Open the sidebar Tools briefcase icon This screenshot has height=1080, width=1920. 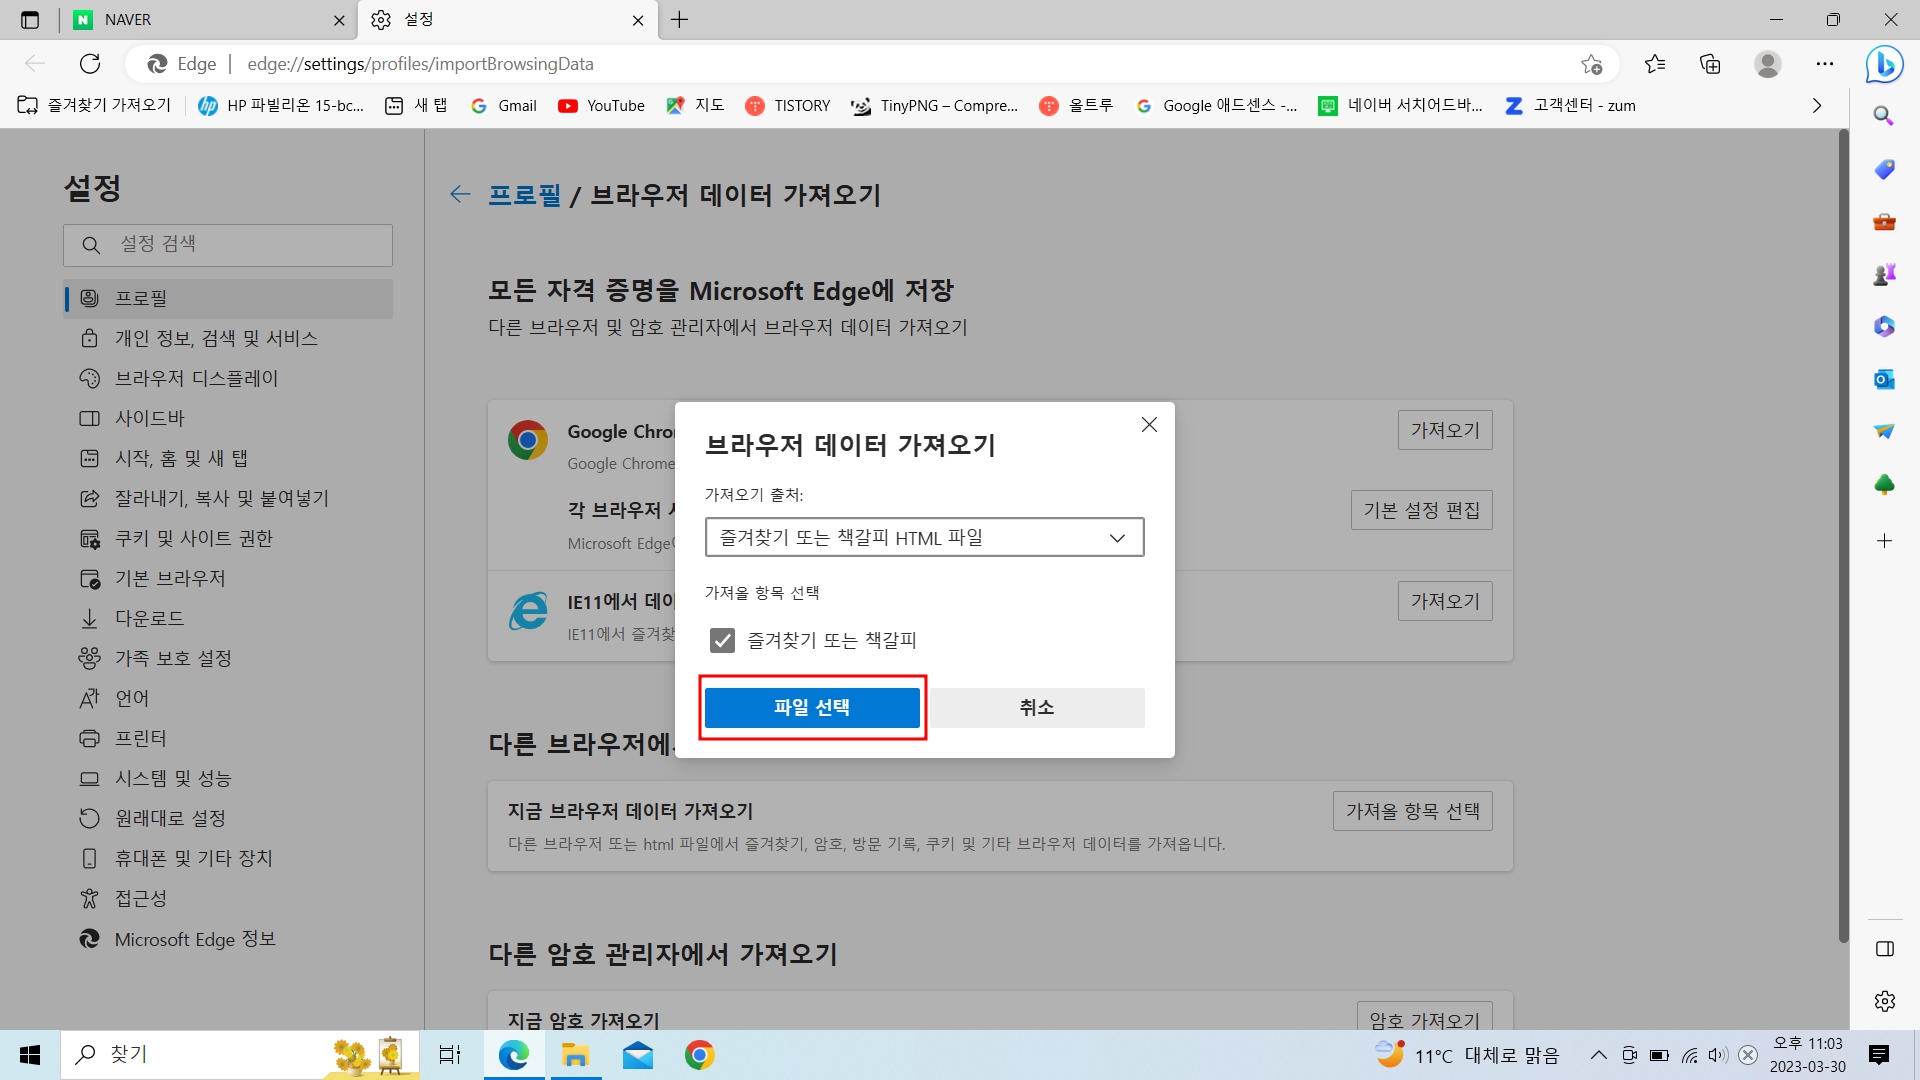tap(1884, 222)
